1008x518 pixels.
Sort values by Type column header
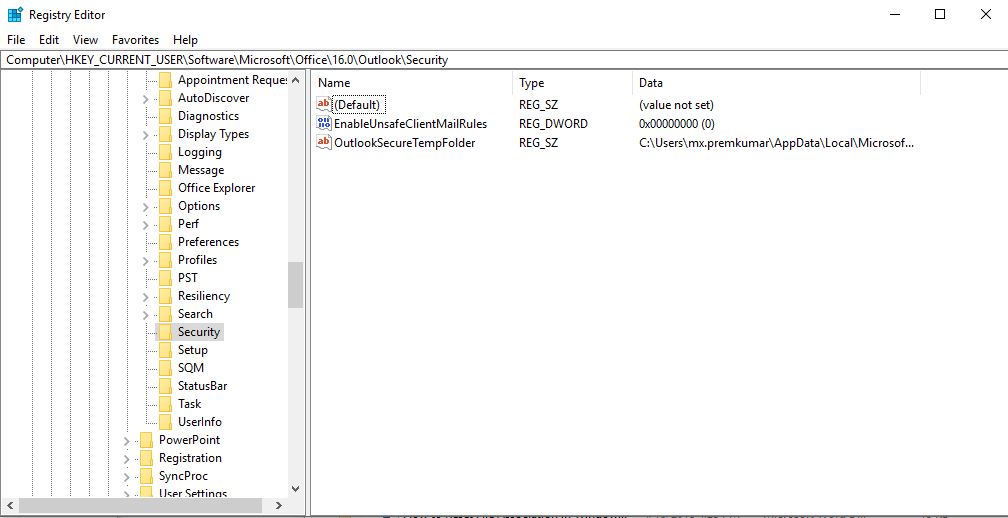pos(572,83)
